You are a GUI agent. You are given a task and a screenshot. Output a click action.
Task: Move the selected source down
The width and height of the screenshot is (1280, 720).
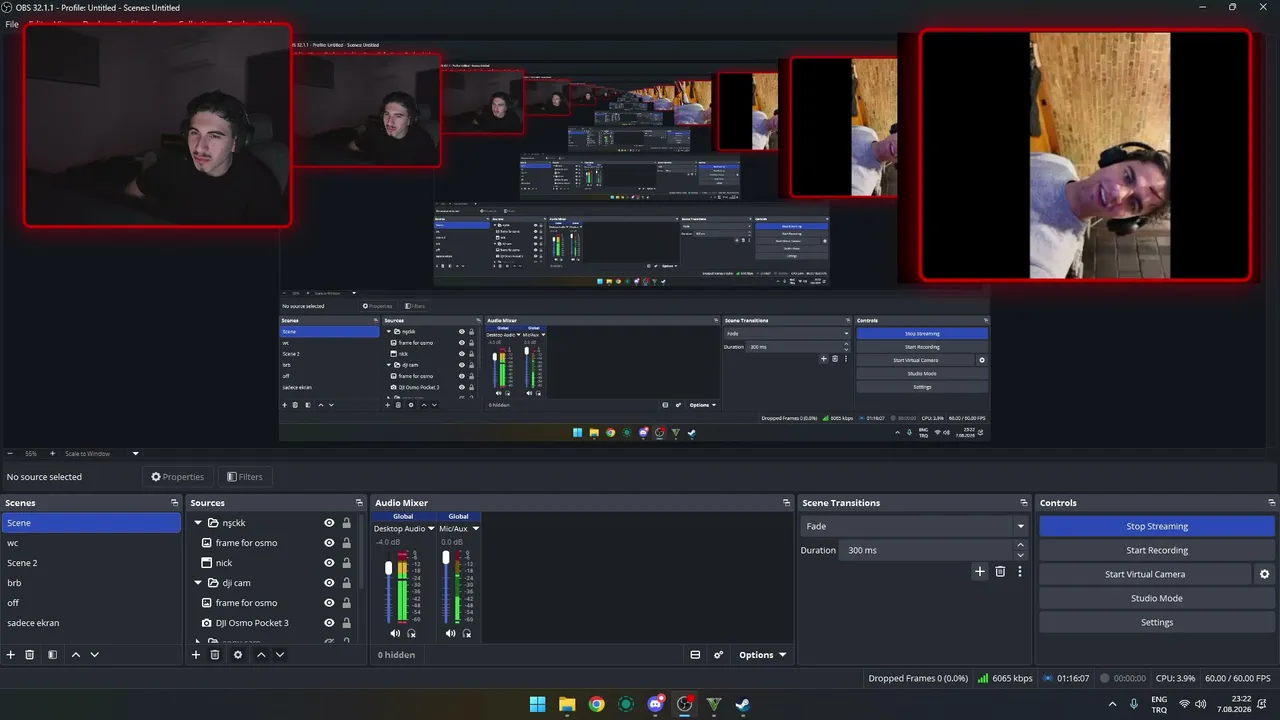(280, 655)
